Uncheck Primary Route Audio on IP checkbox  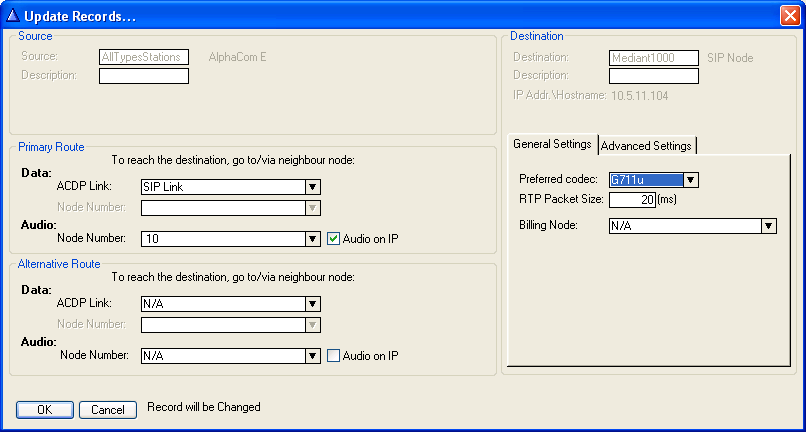coord(334,239)
